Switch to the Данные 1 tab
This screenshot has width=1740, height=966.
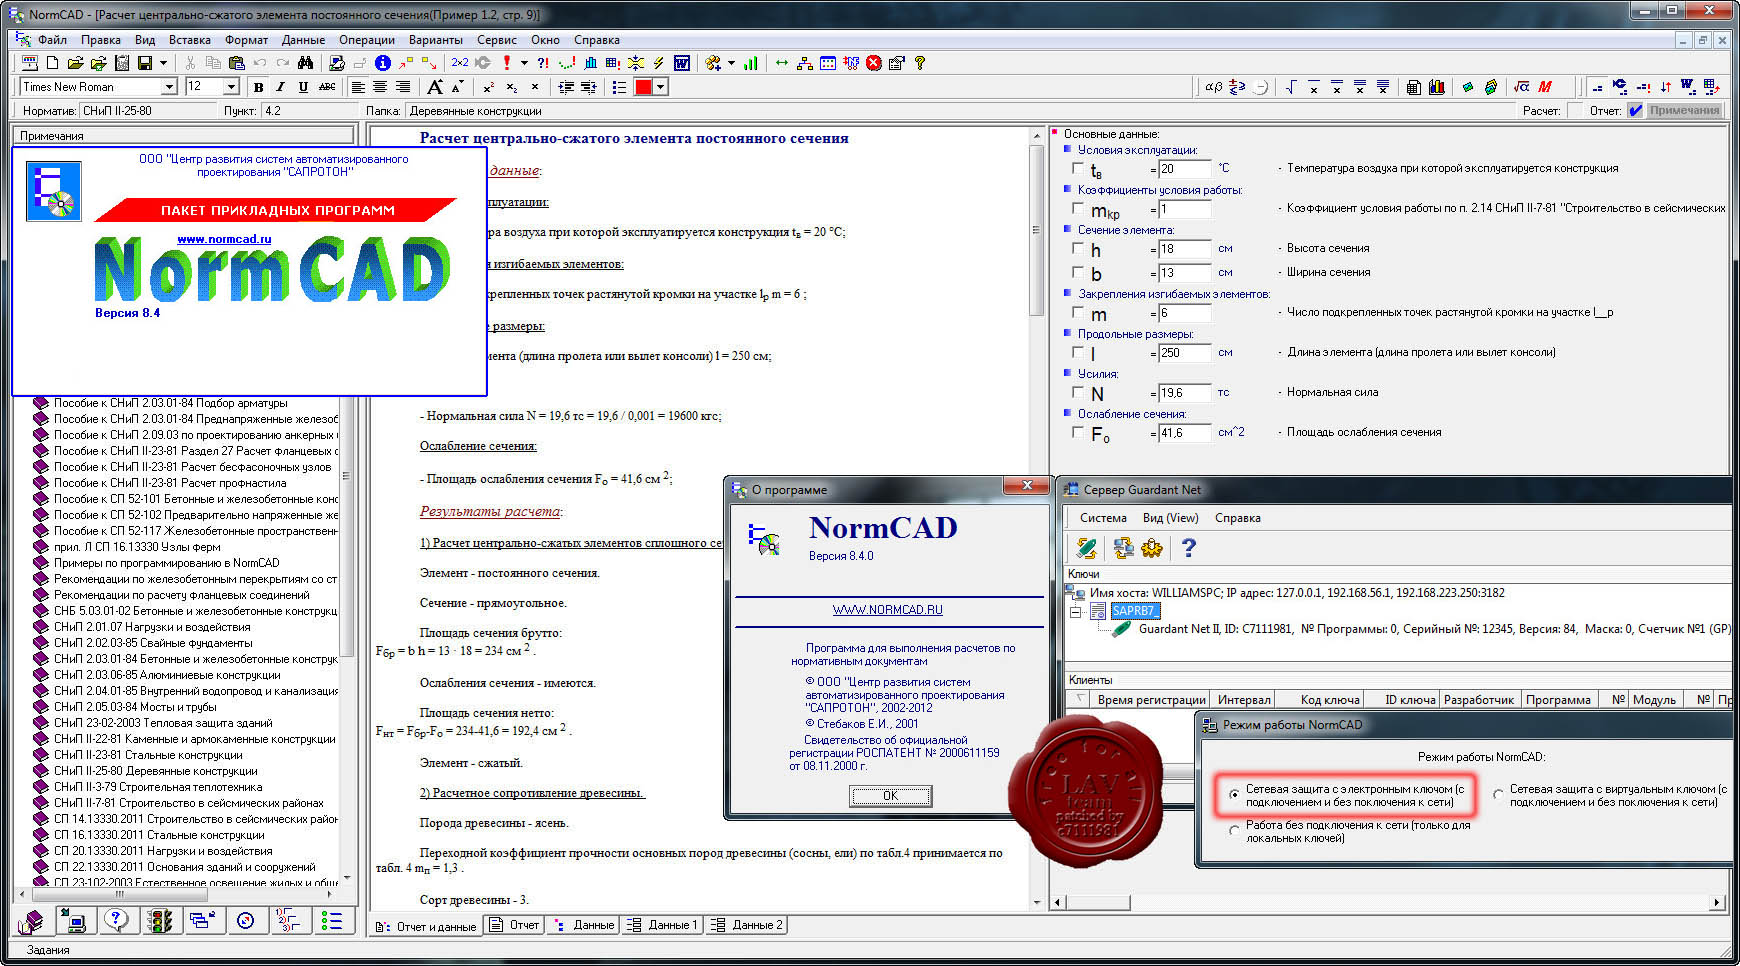(661, 925)
